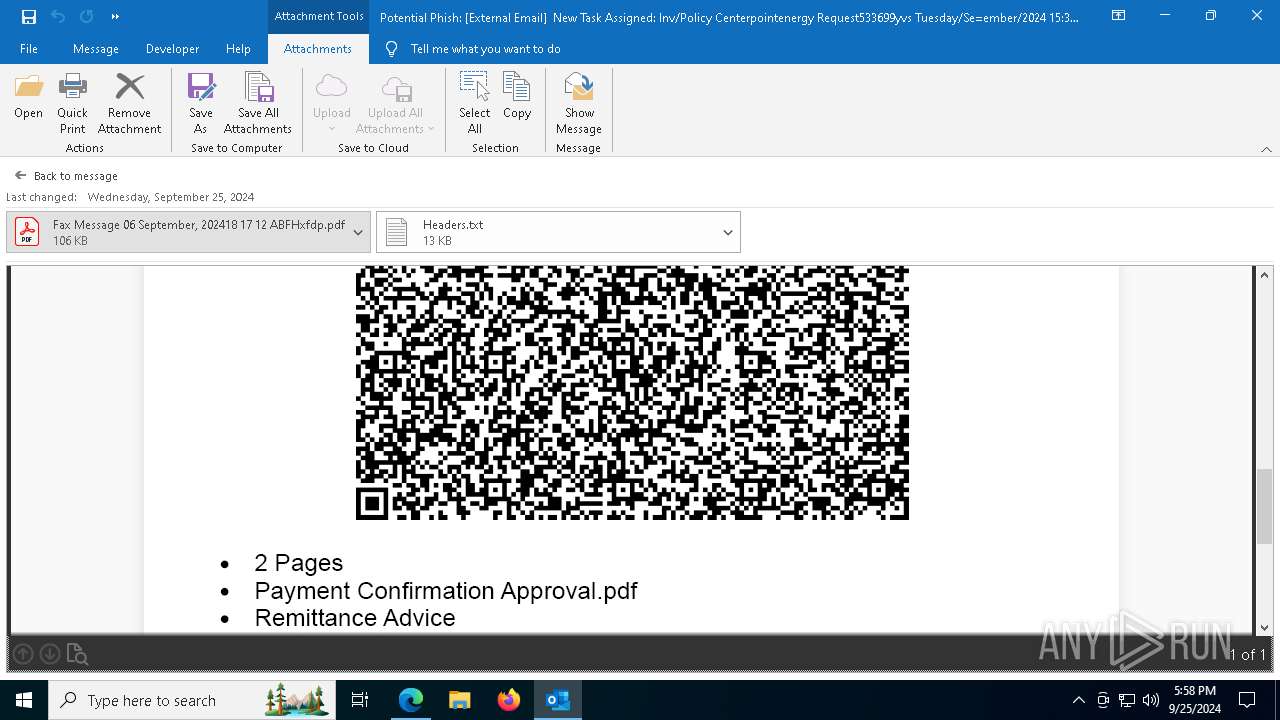
Task: Open the Windows Start menu
Action: coord(24,700)
